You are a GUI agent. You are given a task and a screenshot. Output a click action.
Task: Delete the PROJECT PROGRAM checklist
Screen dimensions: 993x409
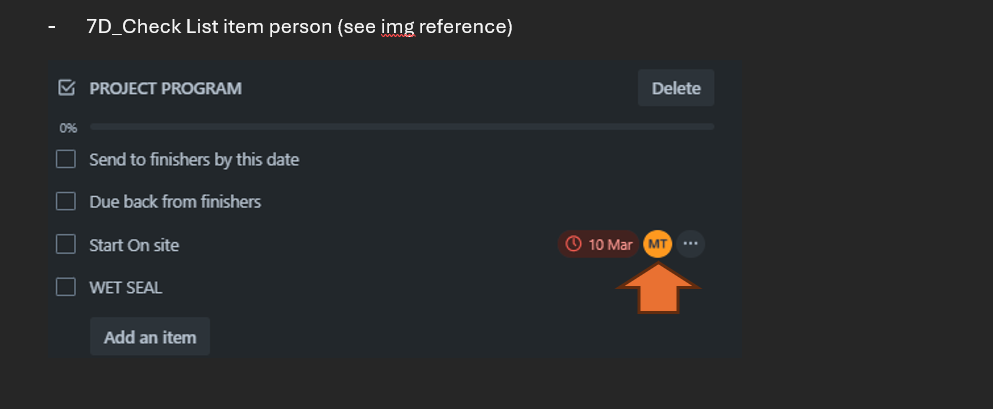point(676,88)
